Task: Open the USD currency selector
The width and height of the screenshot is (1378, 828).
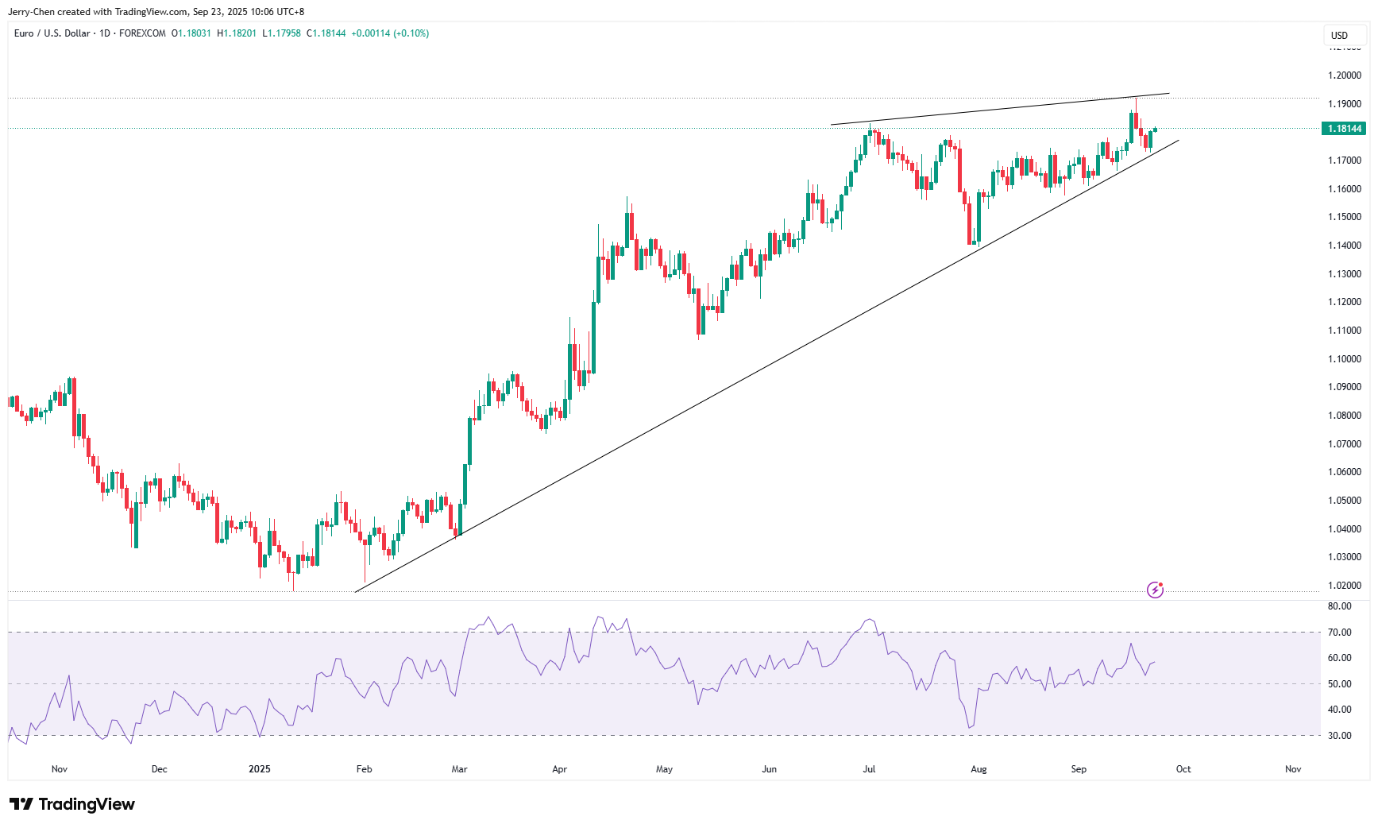Action: coord(1338,36)
